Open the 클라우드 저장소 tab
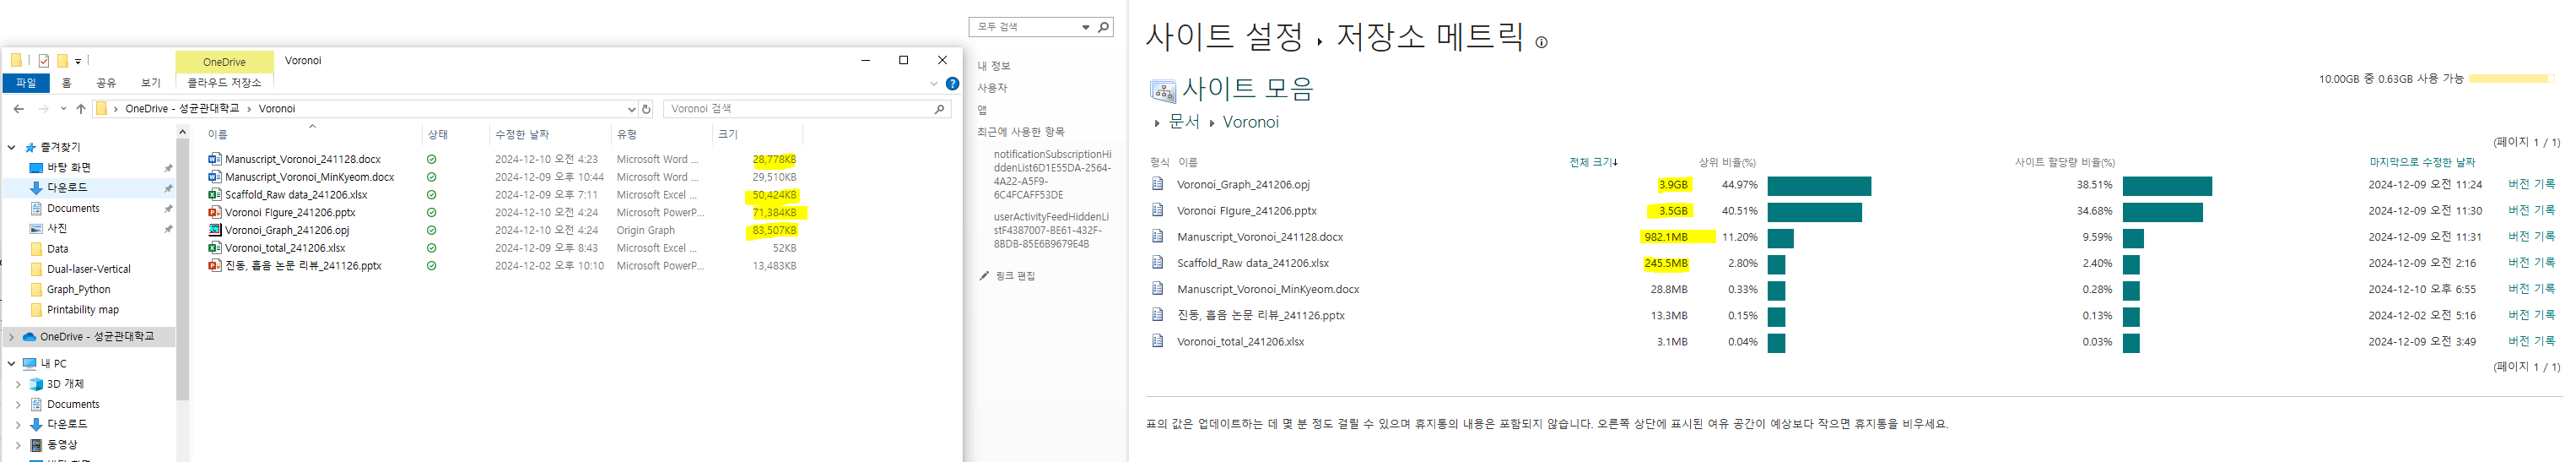This screenshot has height=462, width=2576. tap(224, 83)
